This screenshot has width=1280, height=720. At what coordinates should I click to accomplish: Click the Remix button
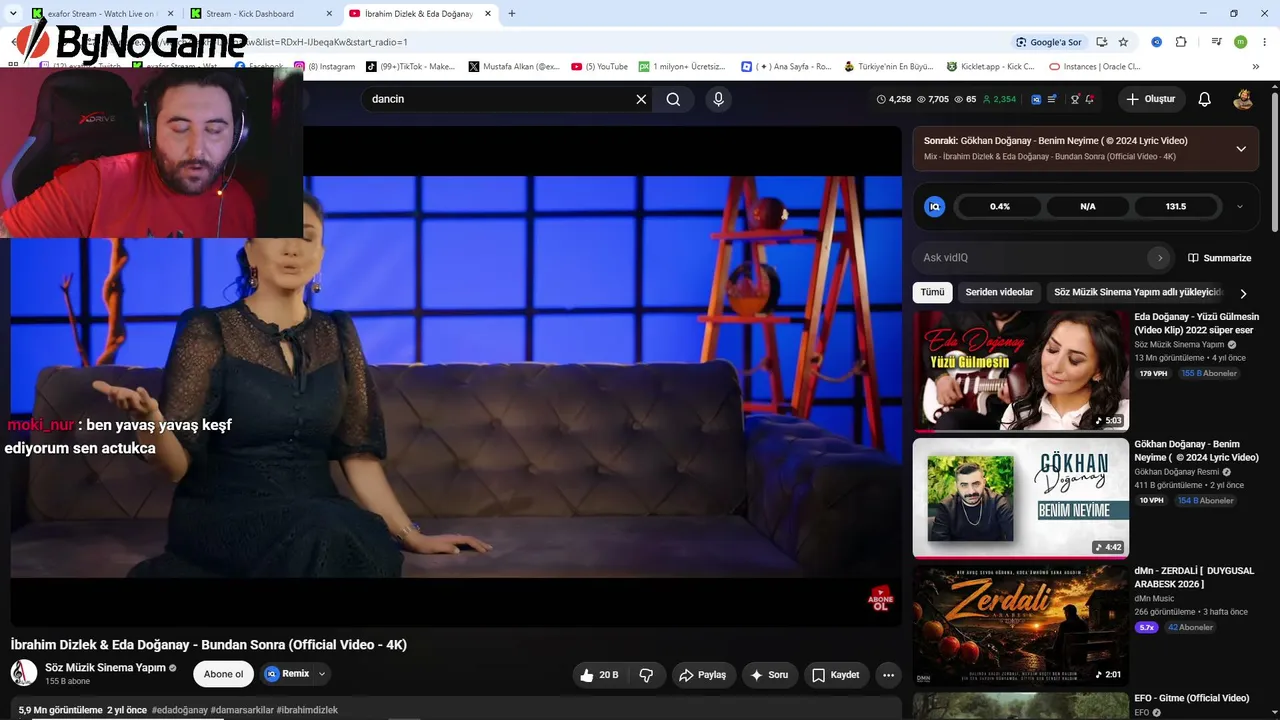click(287, 674)
